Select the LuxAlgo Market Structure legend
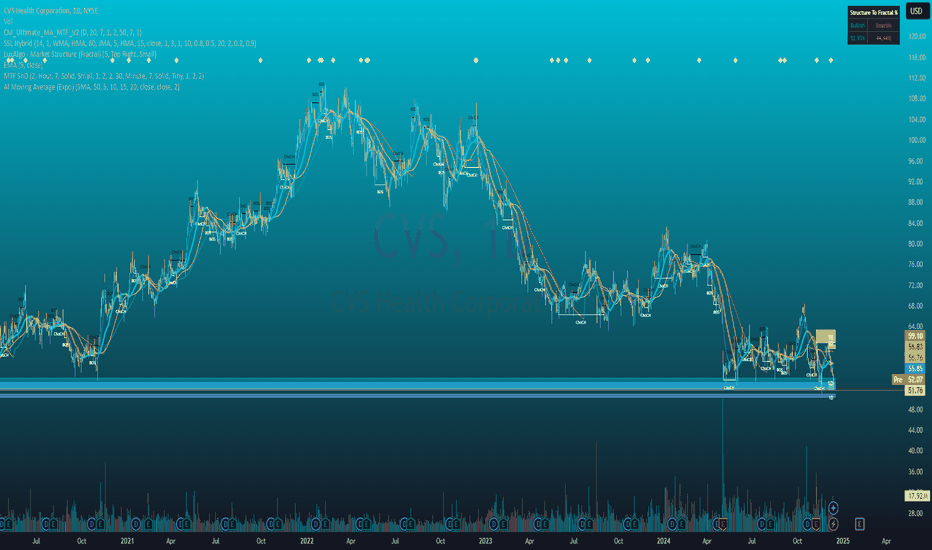The height and width of the screenshot is (550, 932). (x=80, y=54)
